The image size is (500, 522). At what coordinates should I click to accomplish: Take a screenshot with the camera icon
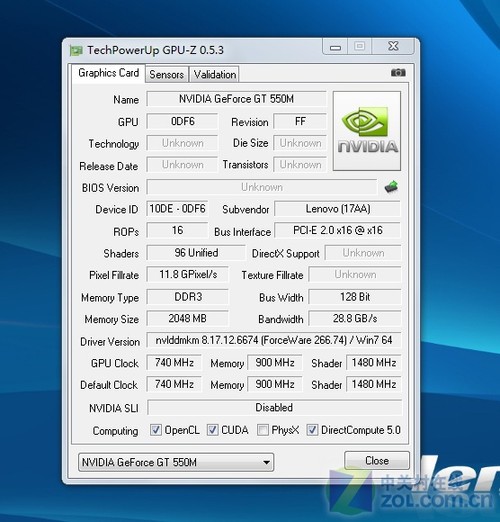coord(398,72)
